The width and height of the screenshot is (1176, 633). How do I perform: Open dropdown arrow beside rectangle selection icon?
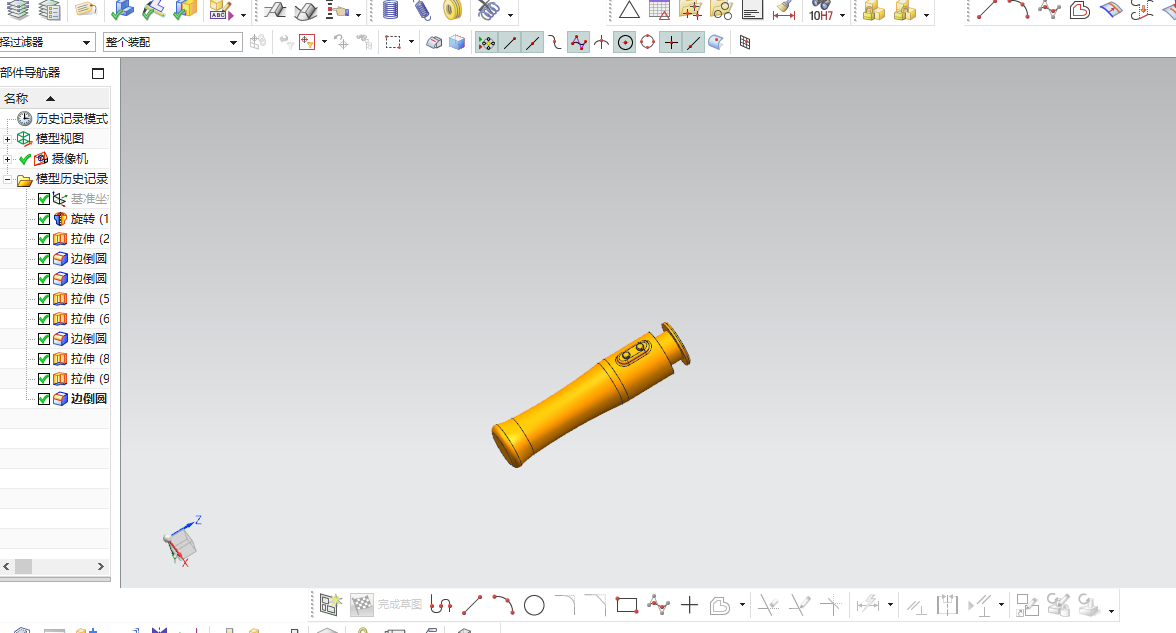pyautogui.click(x=411, y=42)
